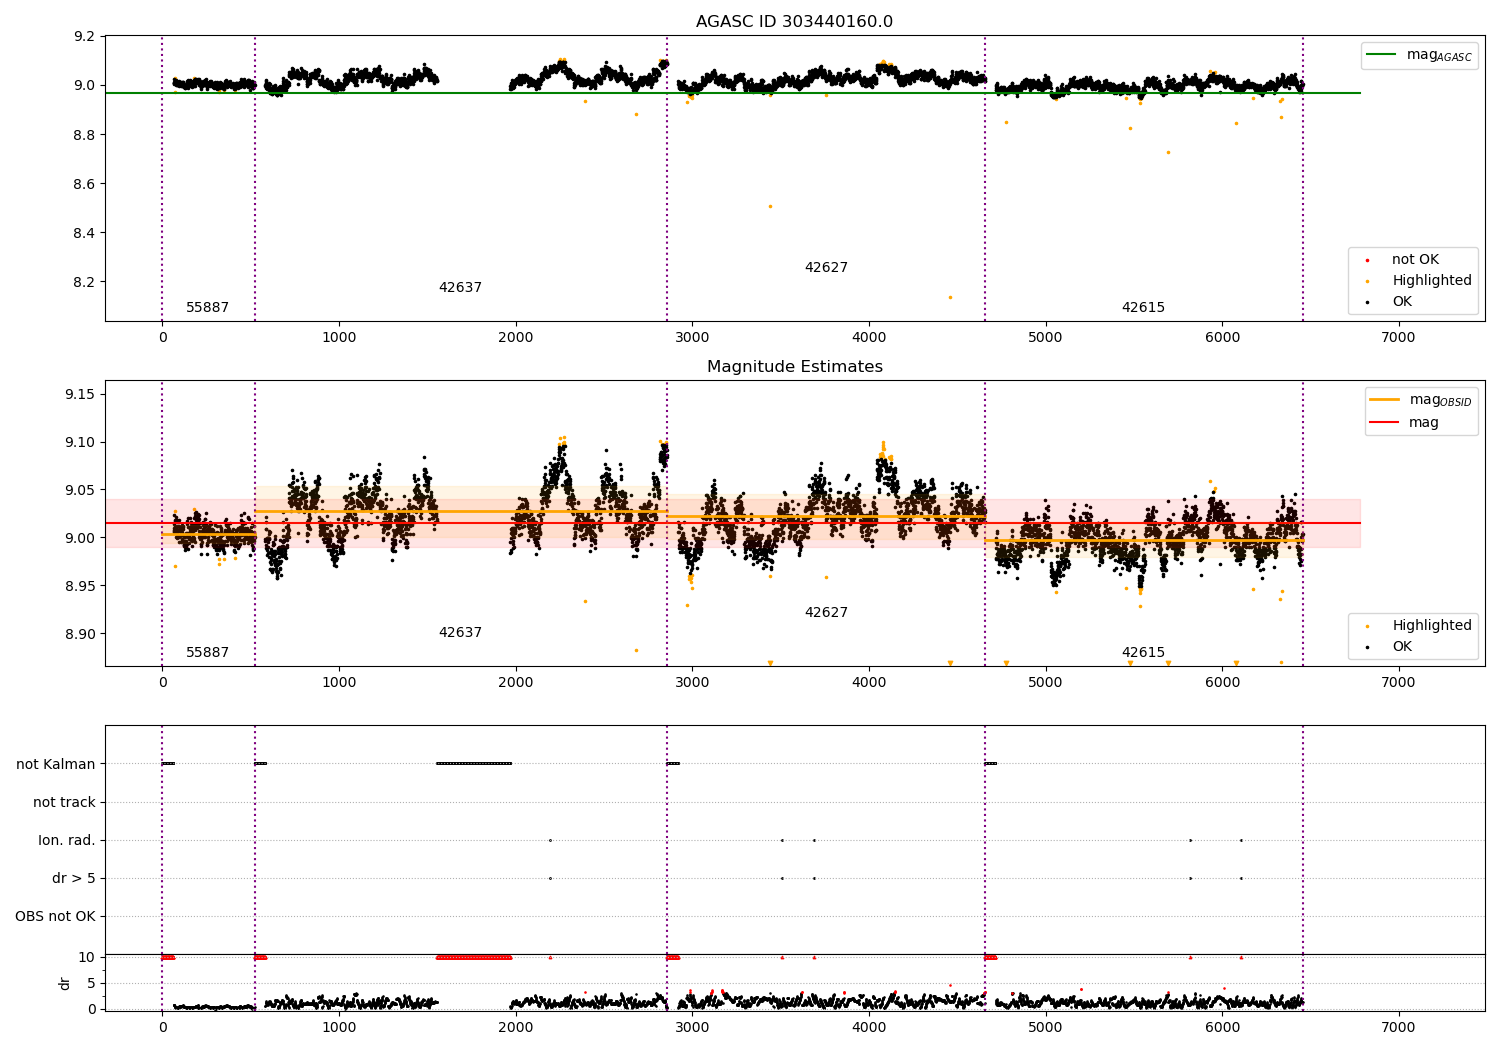This screenshot has width=1500, height=1050.
Task: Click the Magnitude Estimates subplot title
Action: (x=794, y=367)
